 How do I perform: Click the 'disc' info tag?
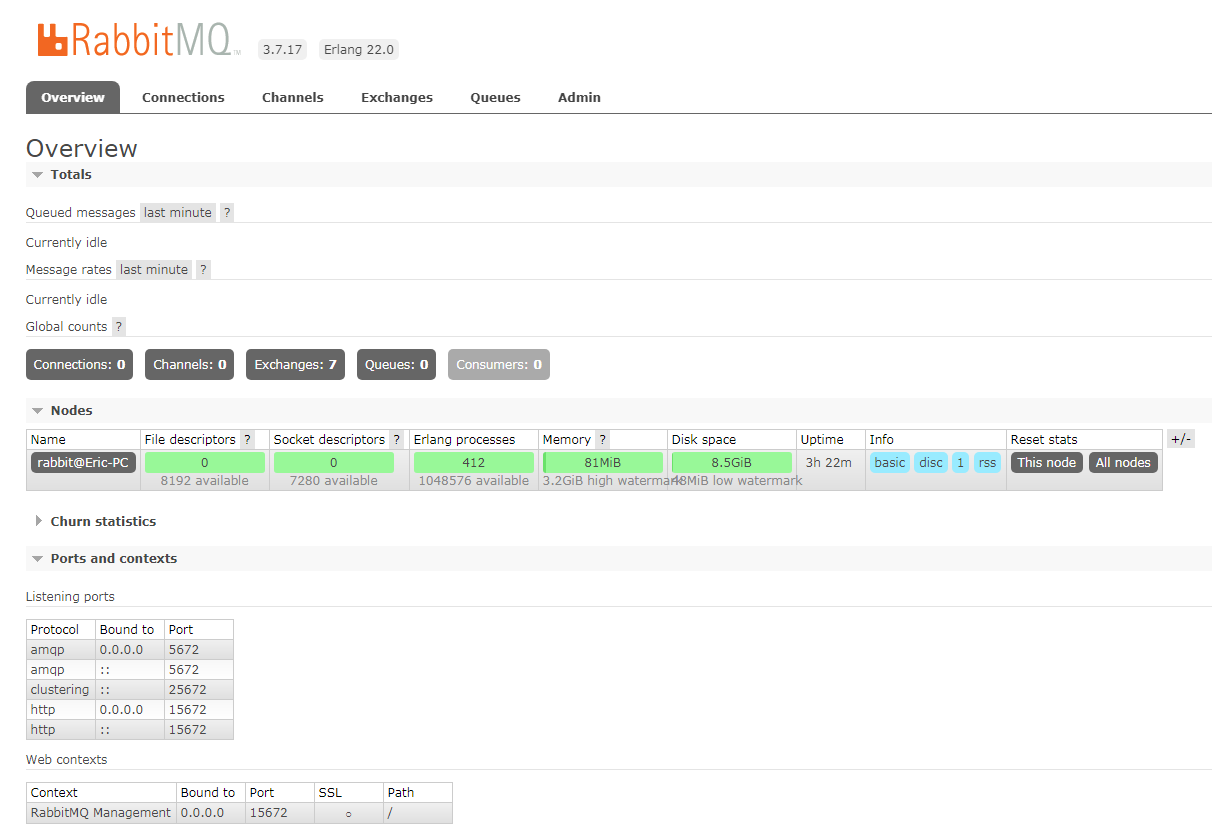(931, 462)
